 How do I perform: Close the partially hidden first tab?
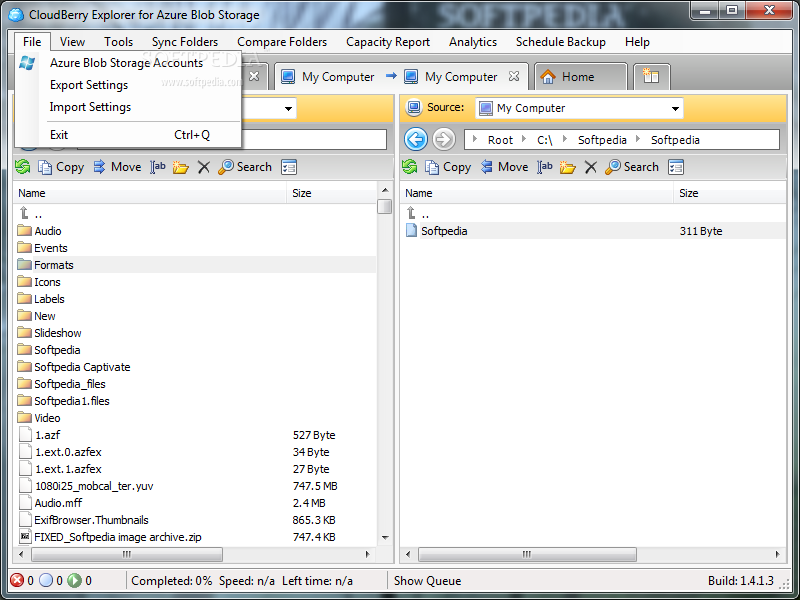pyautogui.click(x=254, y=77)
